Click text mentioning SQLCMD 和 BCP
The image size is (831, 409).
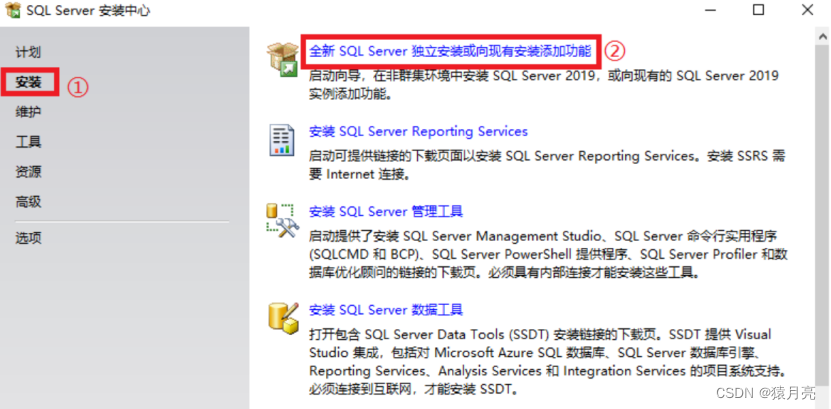point(548,254)
